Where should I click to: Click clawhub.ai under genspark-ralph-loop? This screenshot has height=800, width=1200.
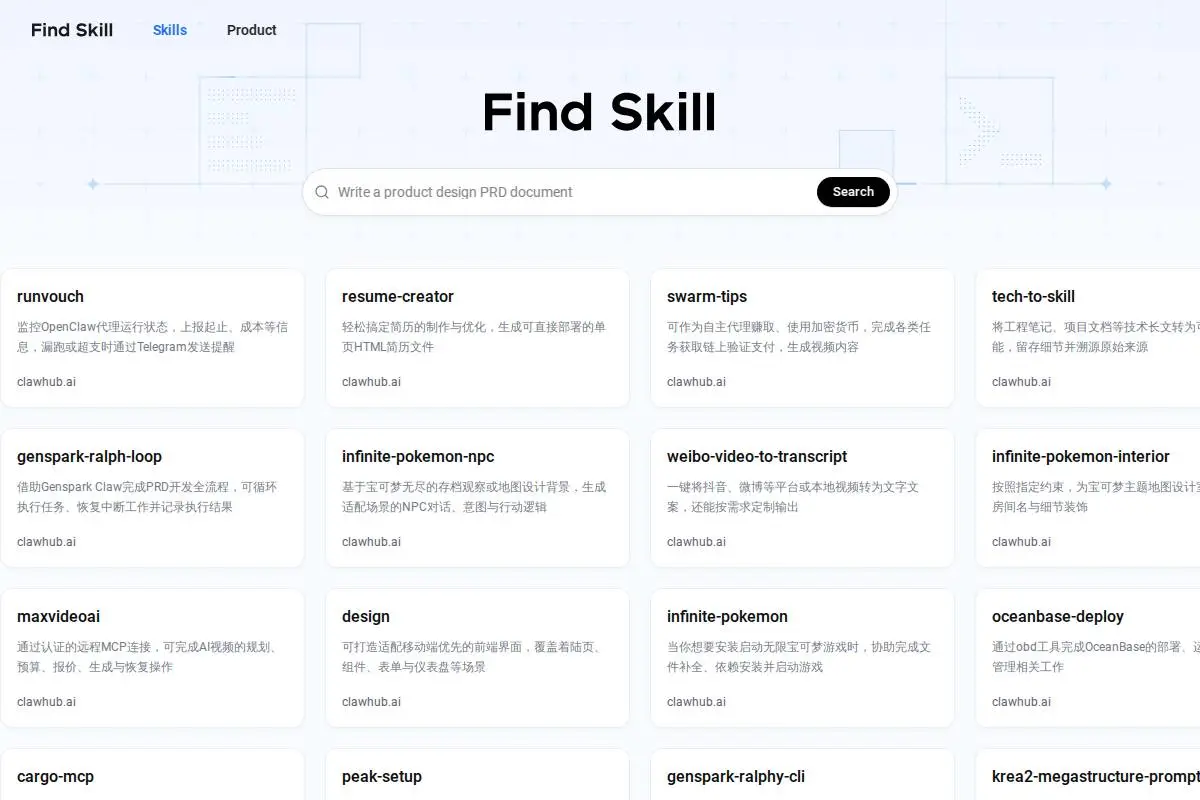point(46,542)
